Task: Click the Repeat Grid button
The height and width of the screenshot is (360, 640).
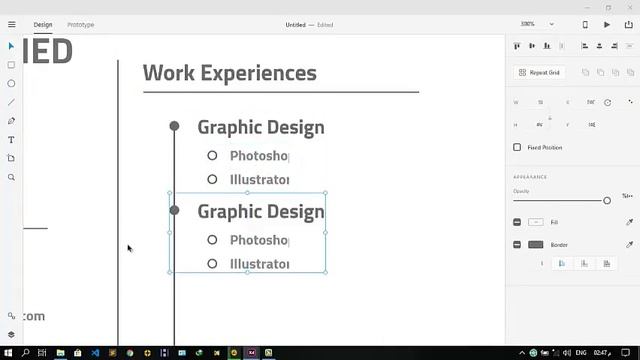Action: [x=539, y=73]
